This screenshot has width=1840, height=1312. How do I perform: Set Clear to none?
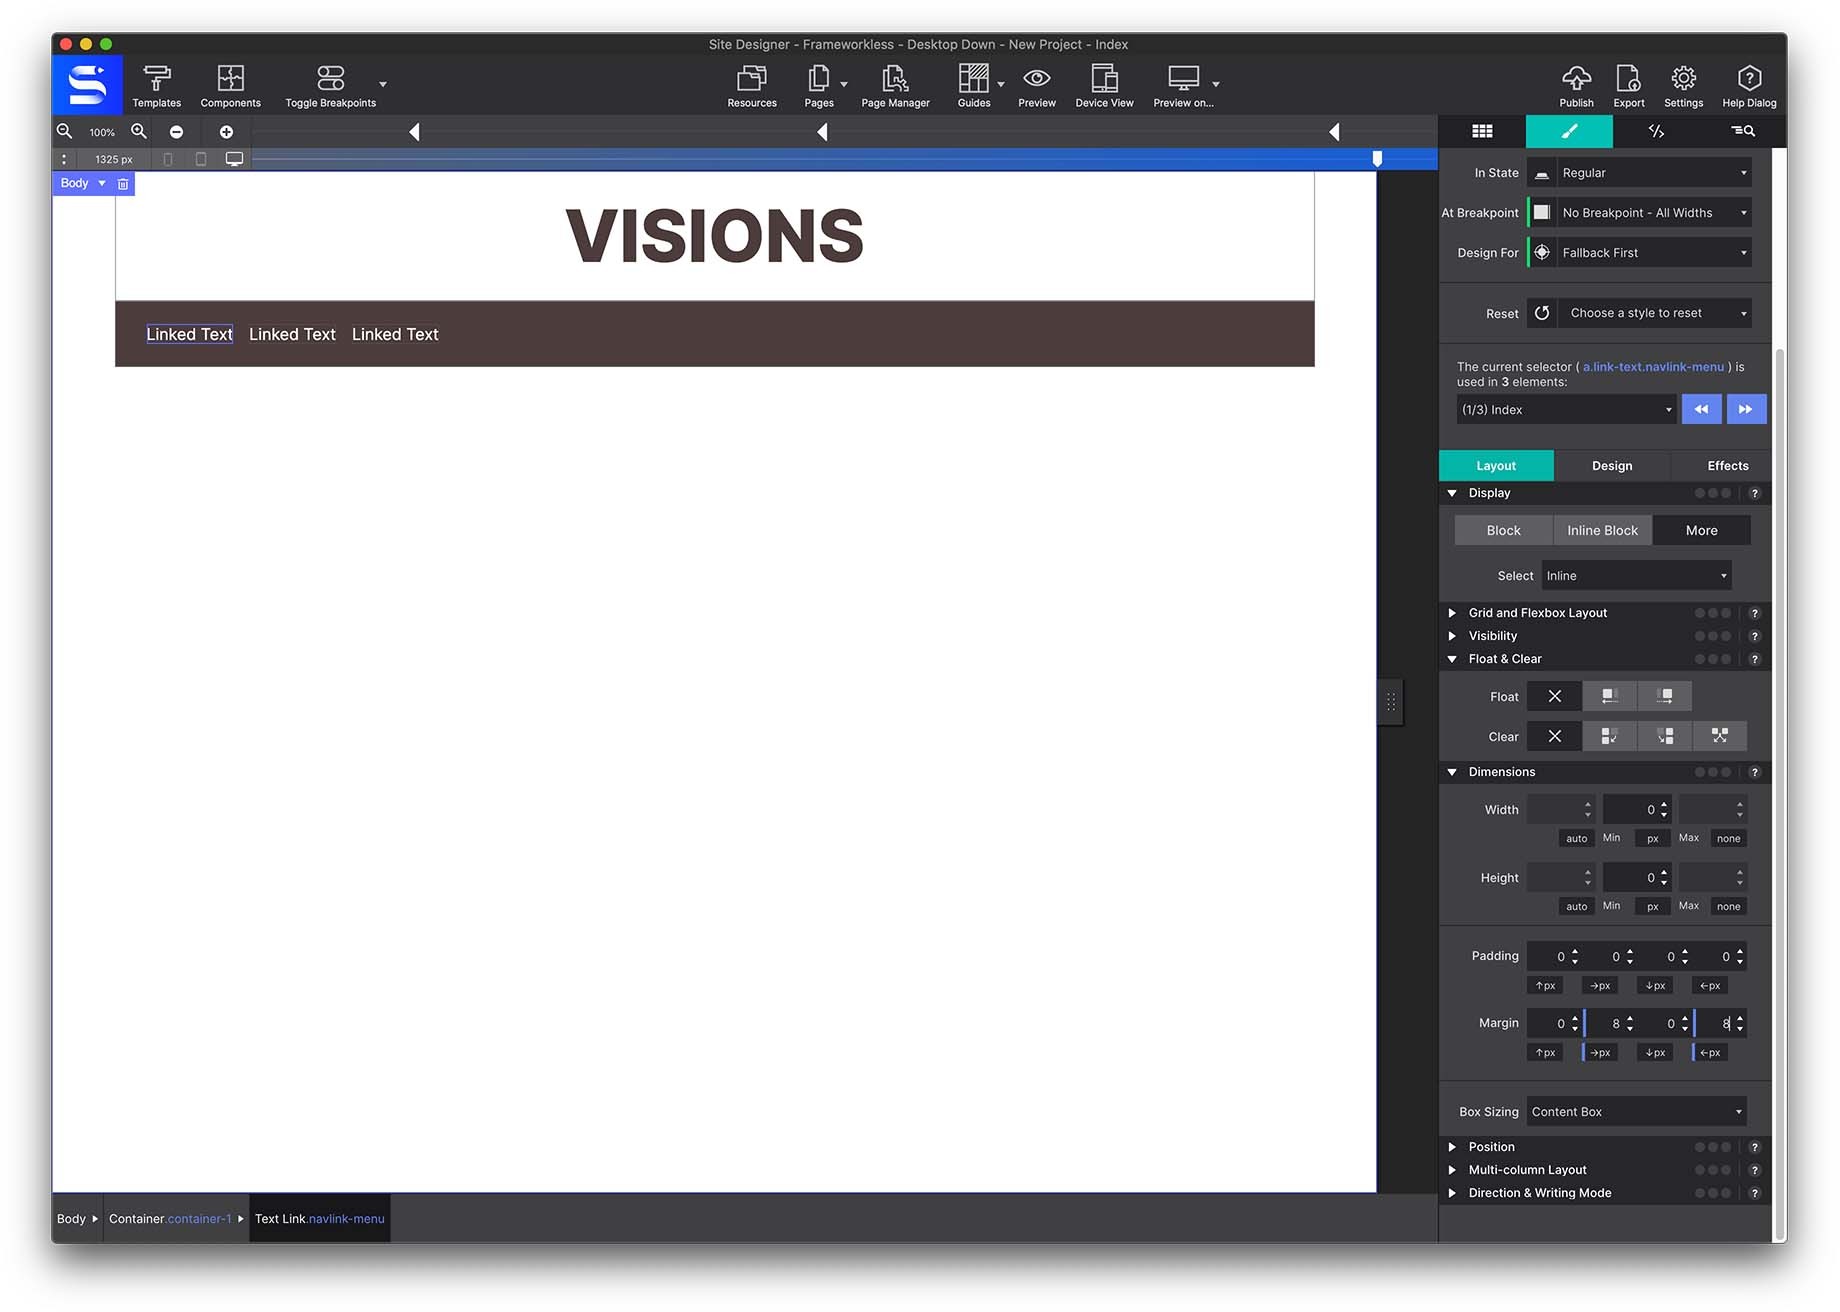pyautogui.click(x=1554, y=736)
